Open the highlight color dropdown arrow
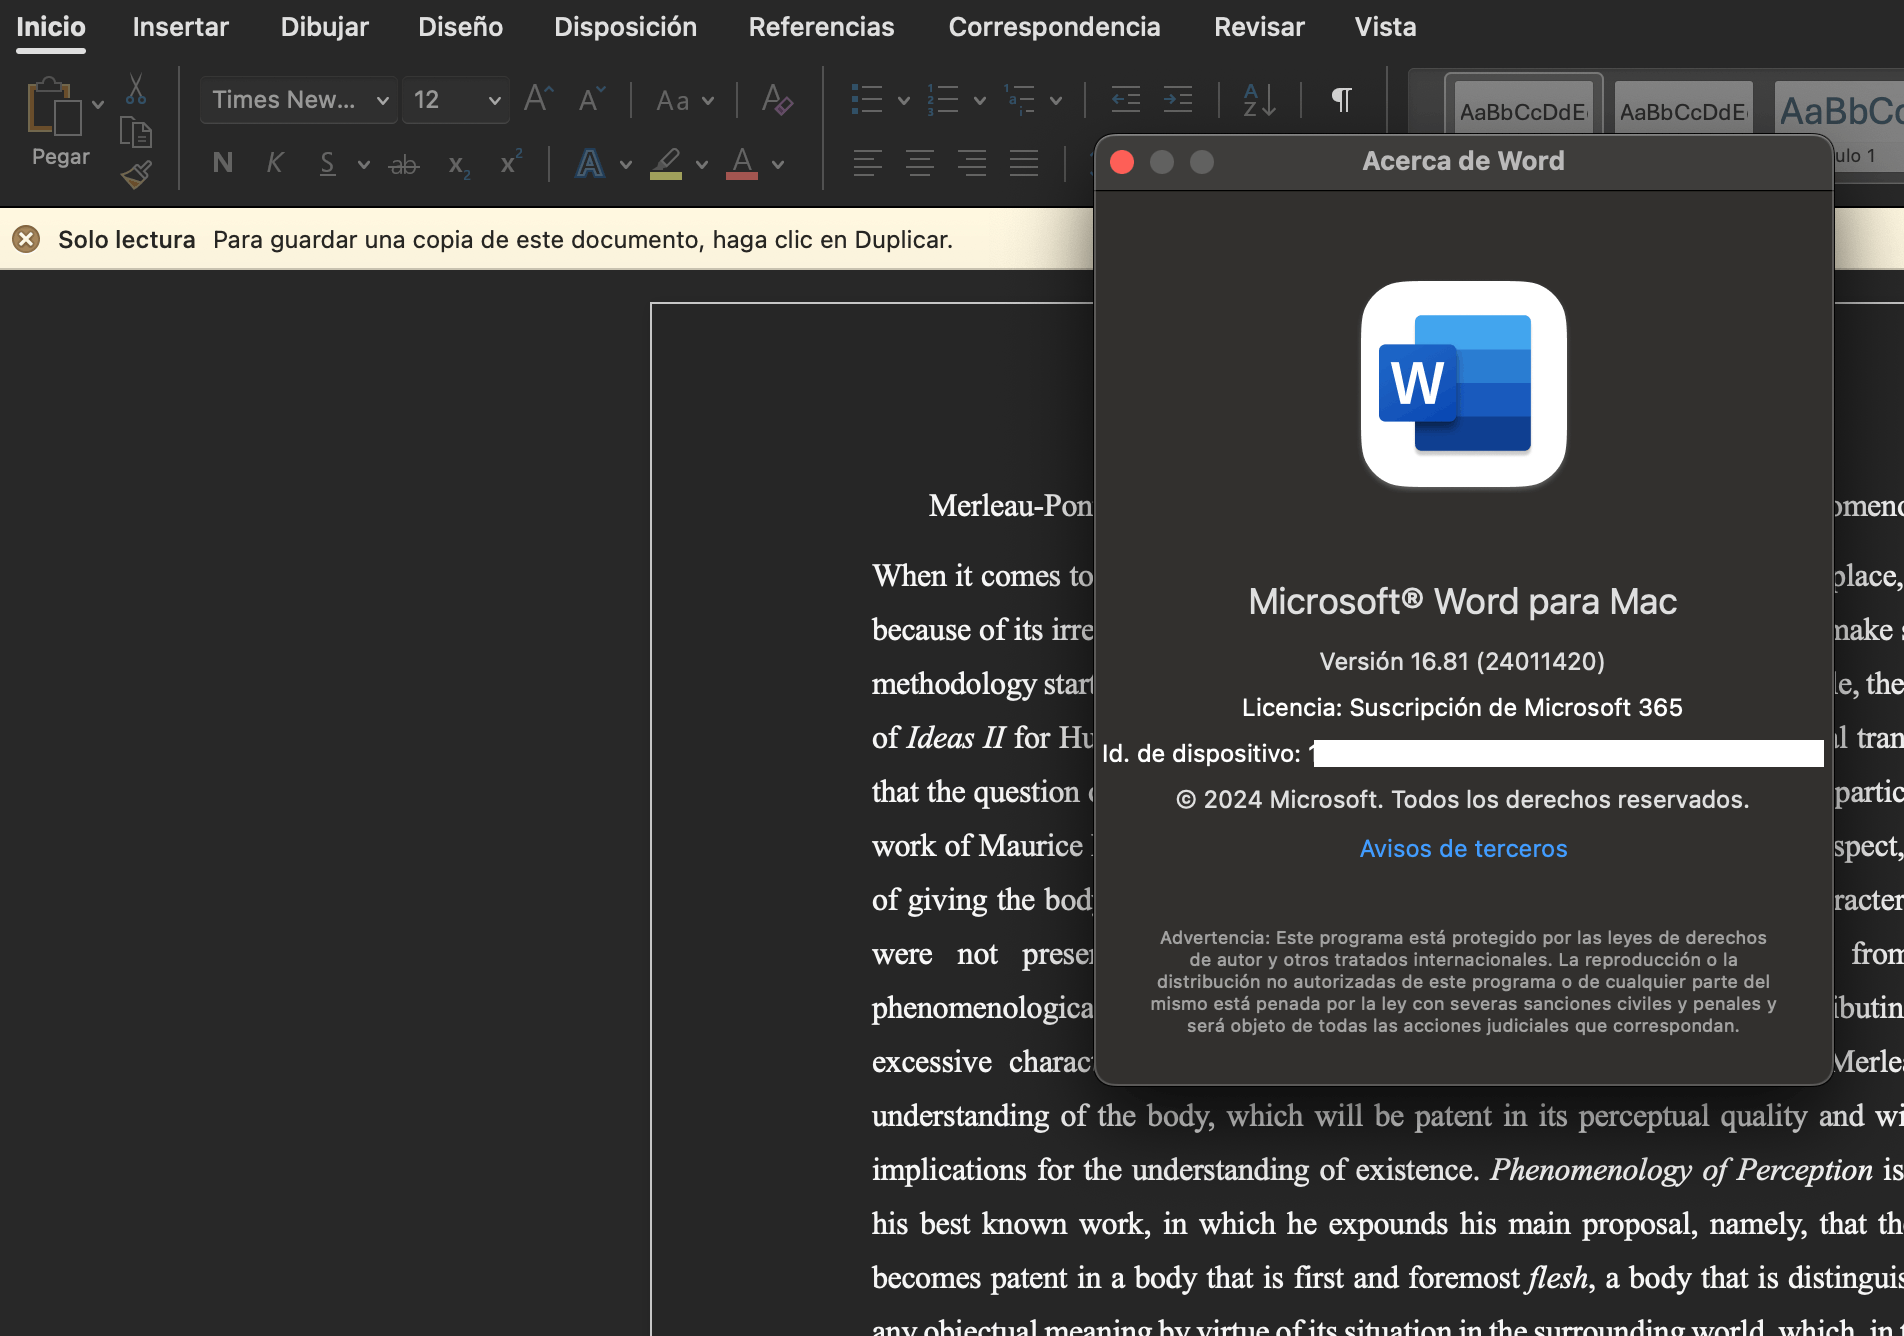The height and width of the screenshot is (1336, 1904). click(x=701, y=165)
